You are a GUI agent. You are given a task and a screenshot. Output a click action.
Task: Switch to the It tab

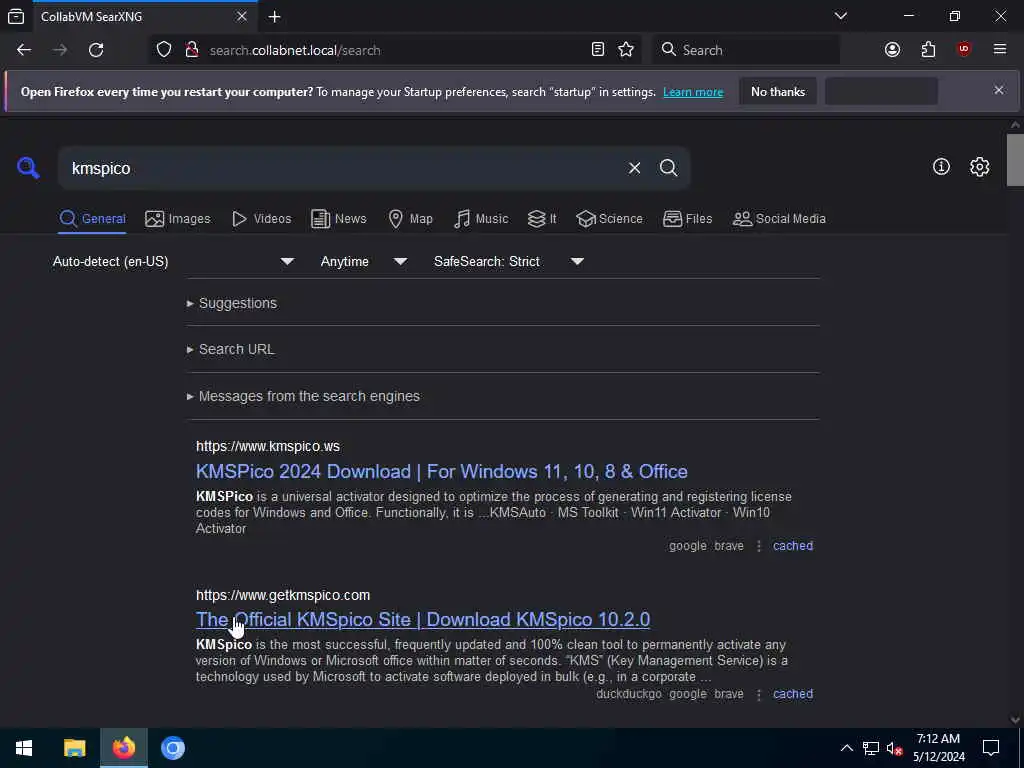(542, 219)
